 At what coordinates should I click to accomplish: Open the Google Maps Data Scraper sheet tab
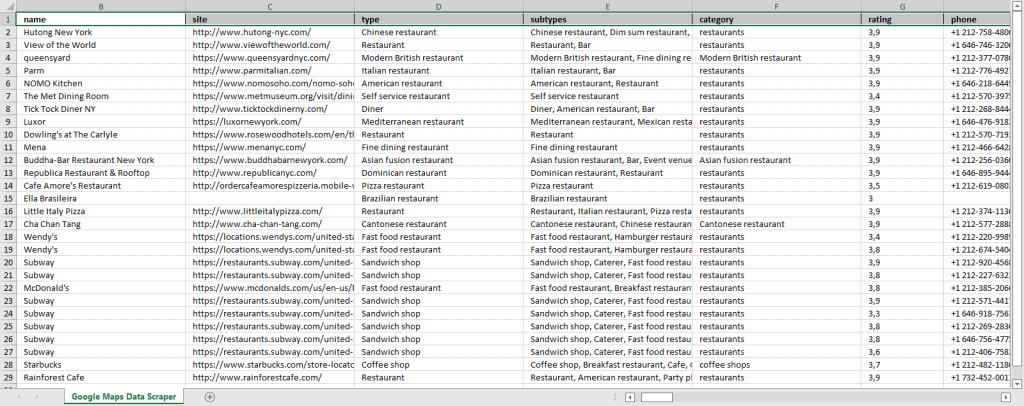[x=124, y=397]
